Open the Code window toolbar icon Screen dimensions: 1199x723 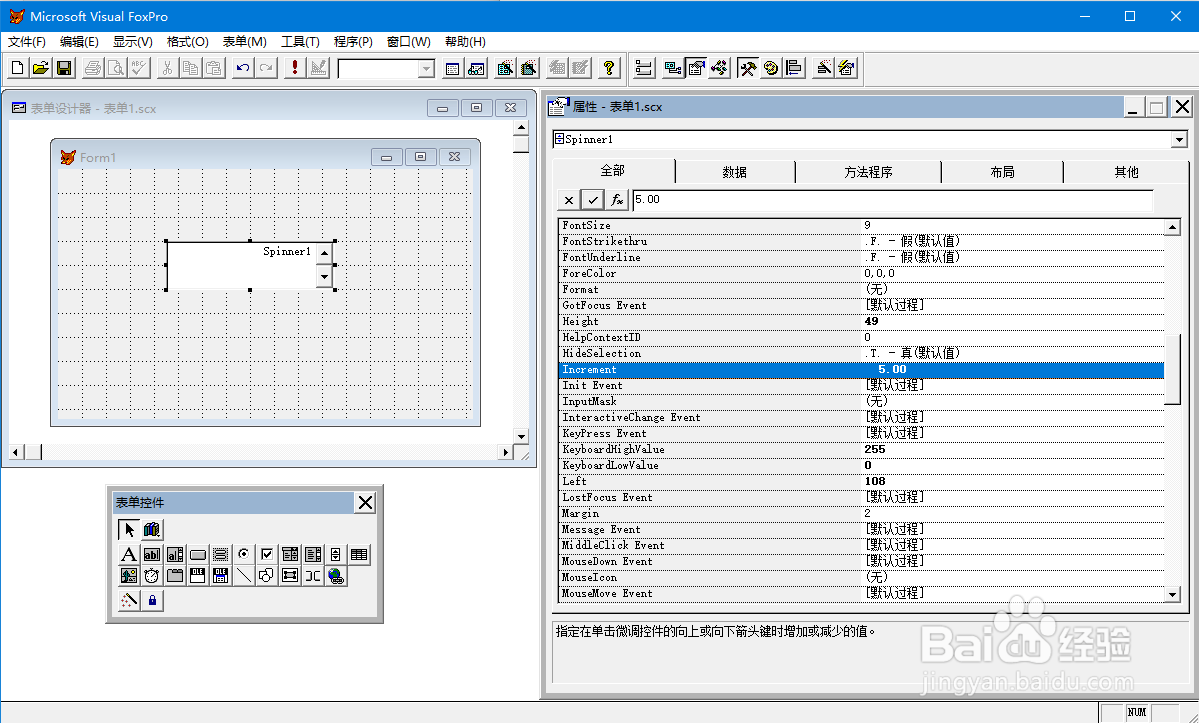[x=720, y=68]
